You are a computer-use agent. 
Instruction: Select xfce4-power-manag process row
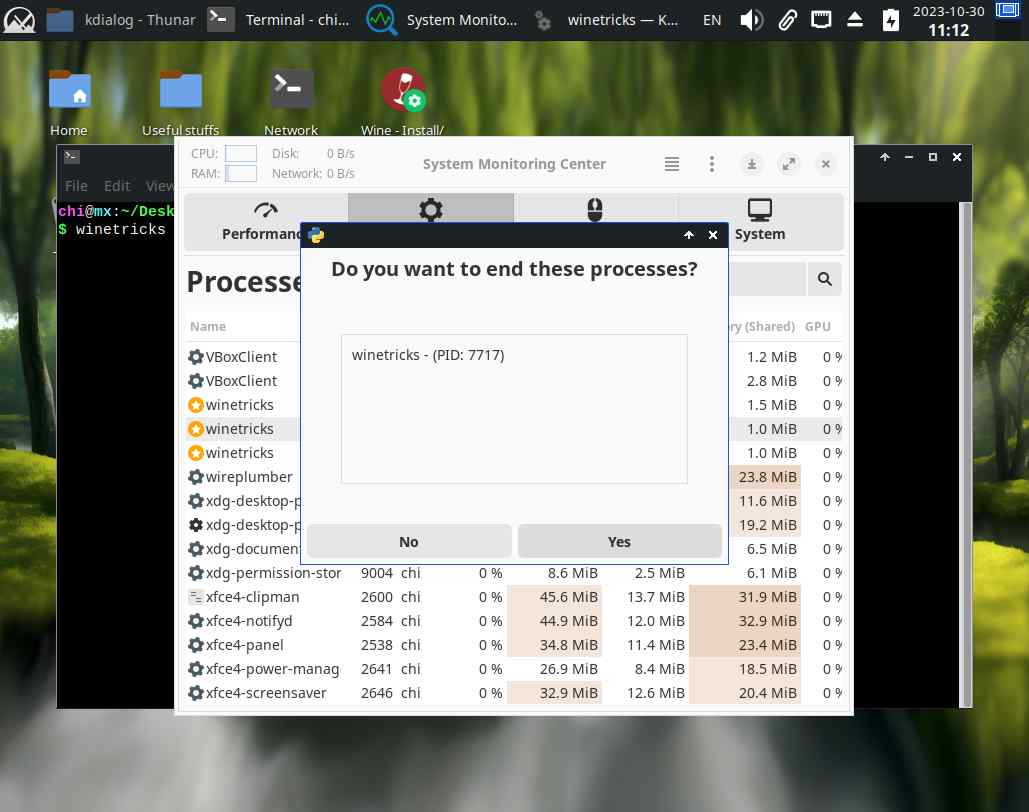point(514,669)
